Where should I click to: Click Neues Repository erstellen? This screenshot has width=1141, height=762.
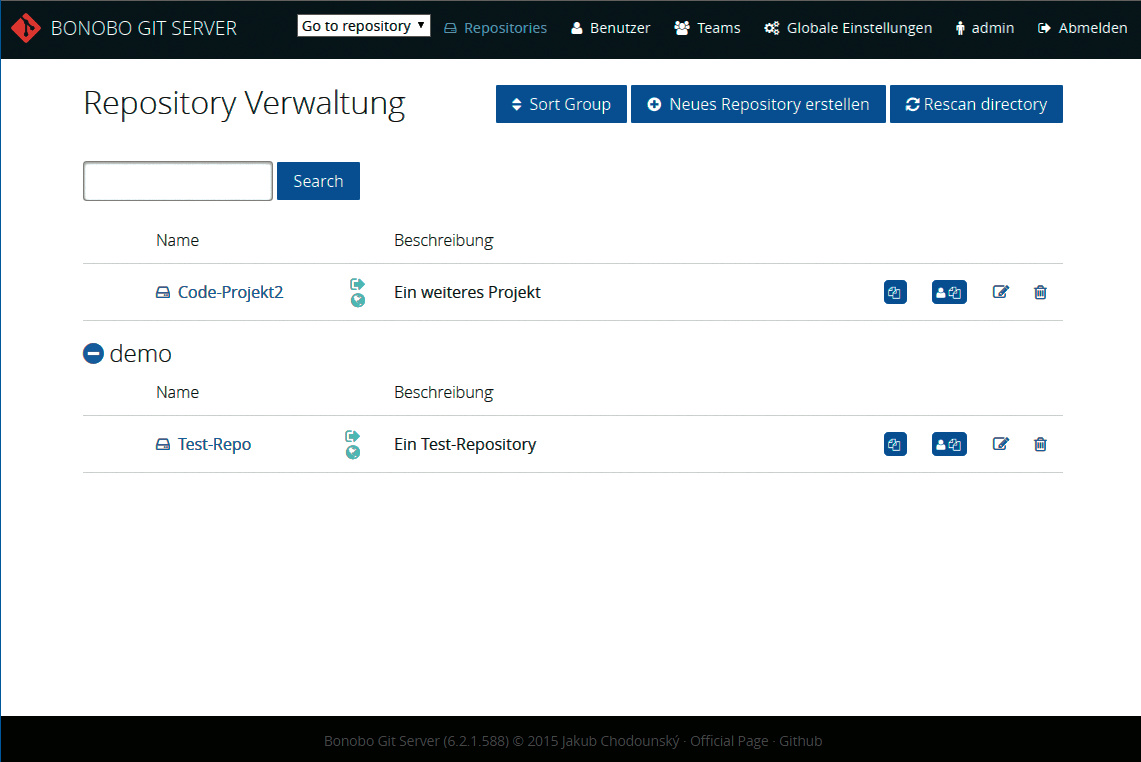[758, 104]
